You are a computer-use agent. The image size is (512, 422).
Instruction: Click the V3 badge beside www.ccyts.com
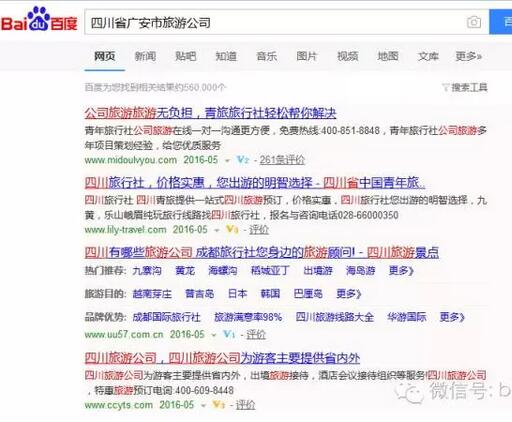pos(219,405)
